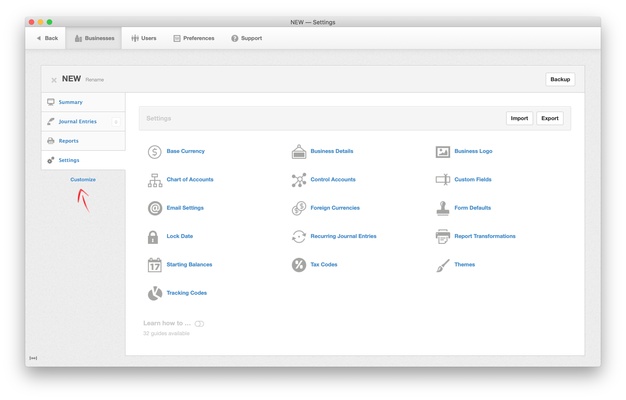The width and height of the screenshot is (626, 400).
Task: Select Summary in the sidebar
Action: [83, 102]
